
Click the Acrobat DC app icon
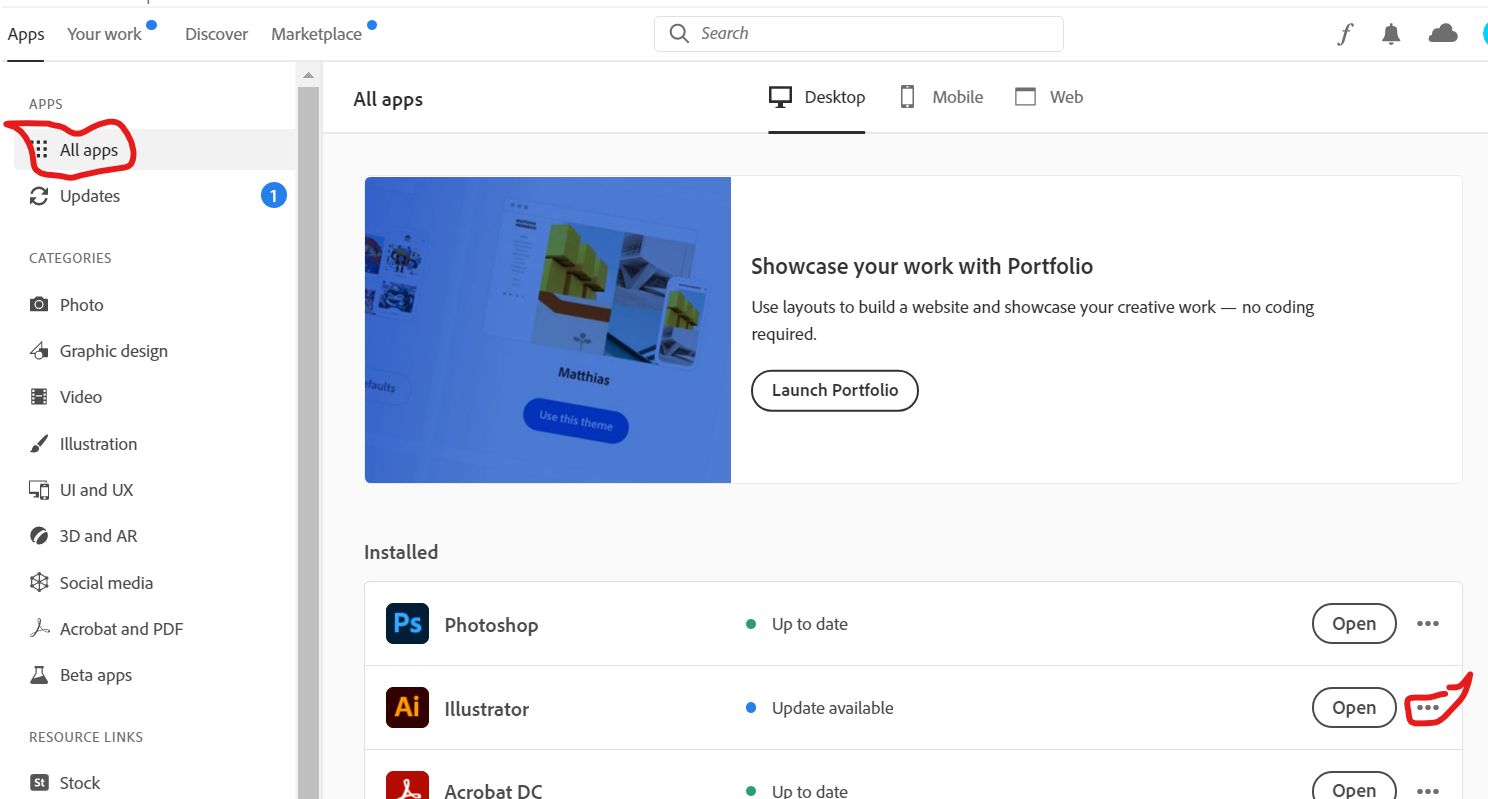(x=407, y=787)
